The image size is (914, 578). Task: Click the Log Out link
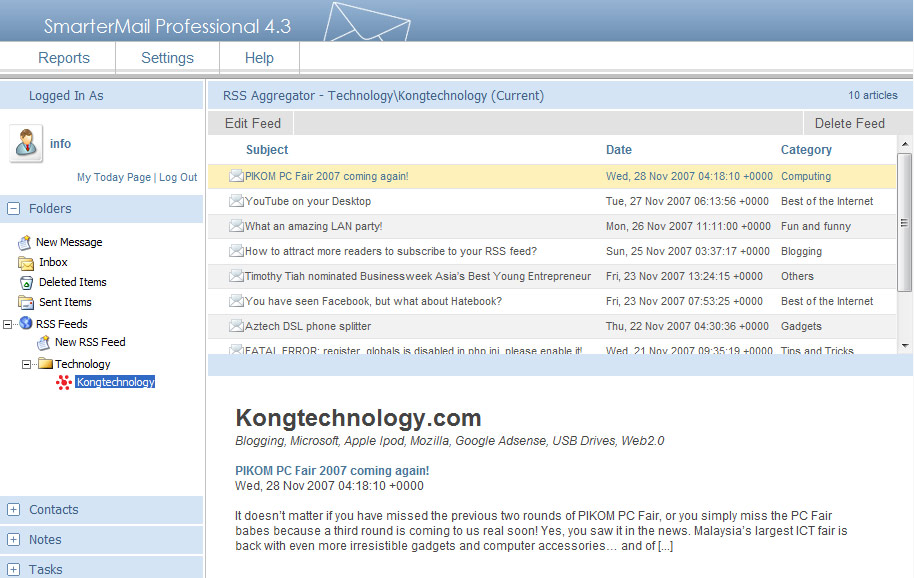click(x=178, y=177)
